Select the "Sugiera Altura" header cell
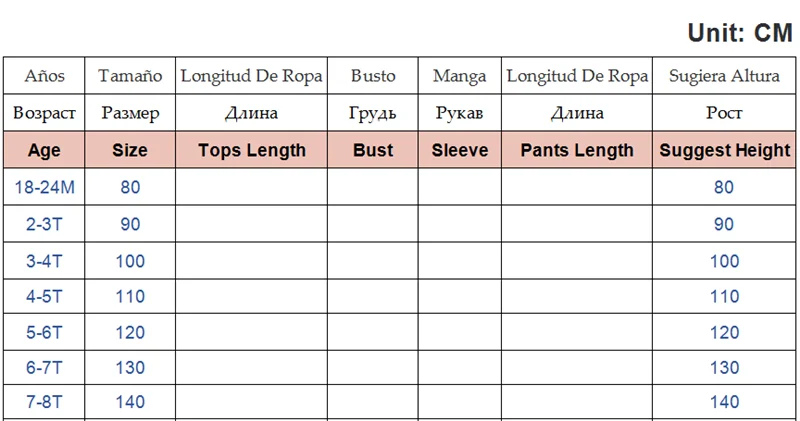The height and width of the screenshot is (421, 800). 724,76
